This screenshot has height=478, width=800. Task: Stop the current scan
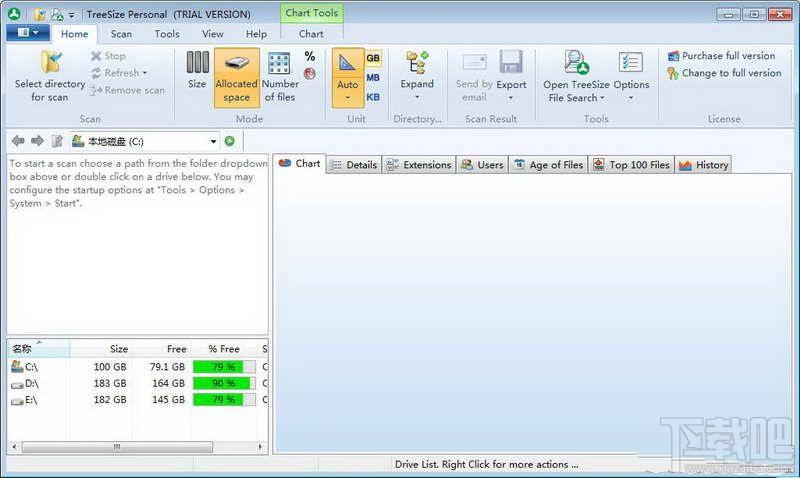click(108, 56)
